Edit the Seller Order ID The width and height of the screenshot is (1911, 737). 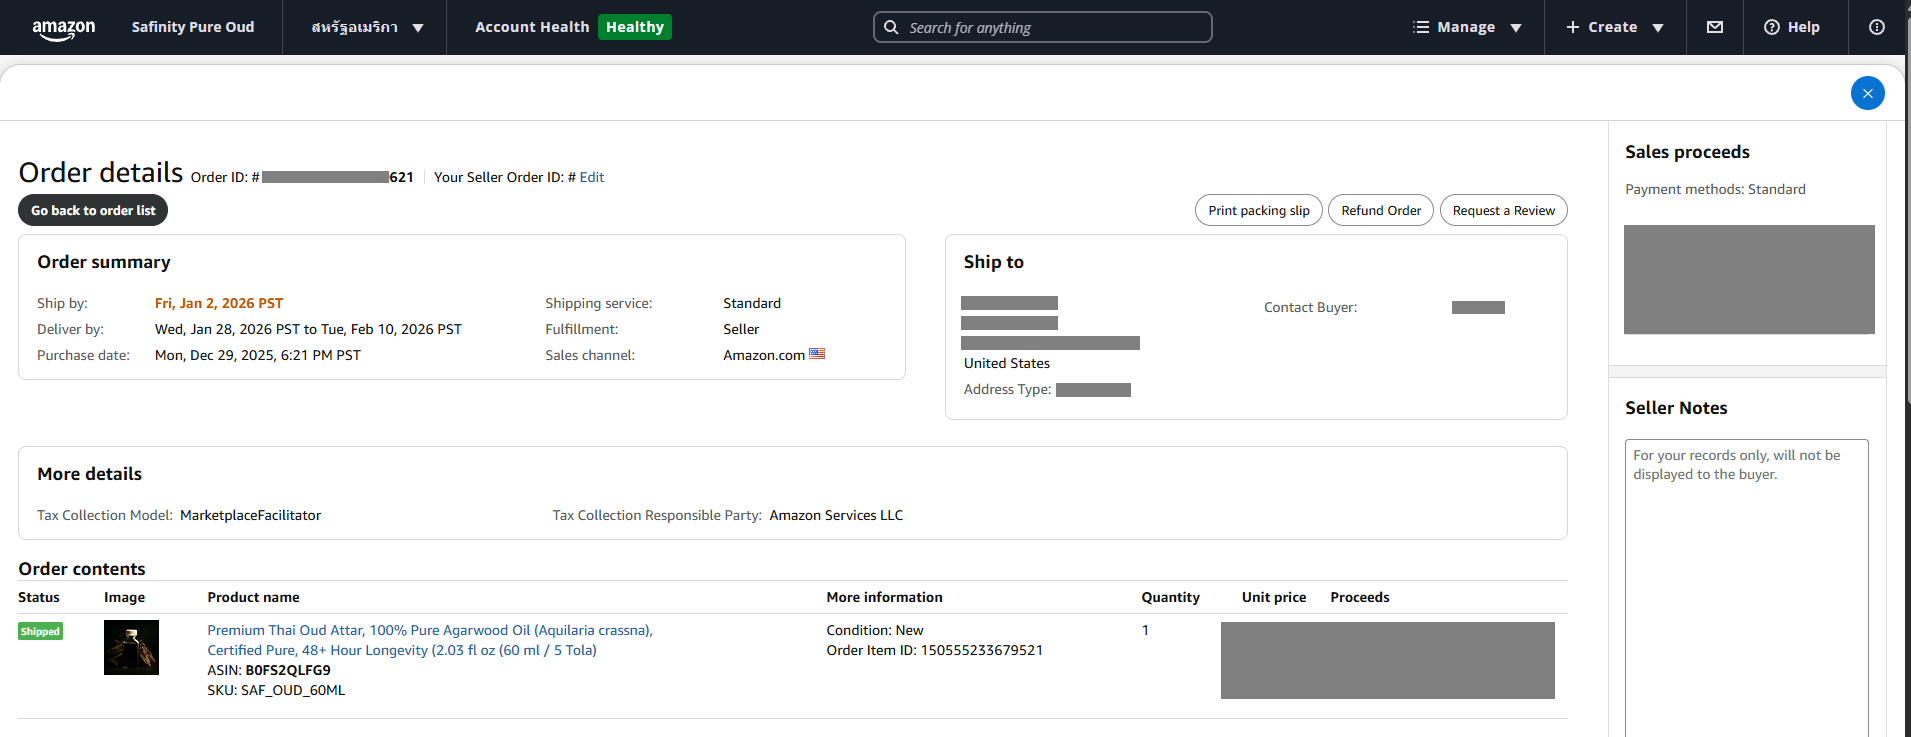[x=592, y=177]
